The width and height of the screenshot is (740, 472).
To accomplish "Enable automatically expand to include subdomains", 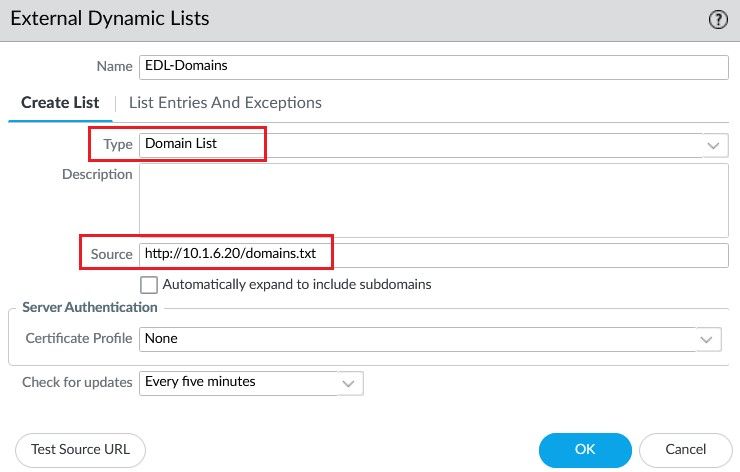I will pos(149,284).
